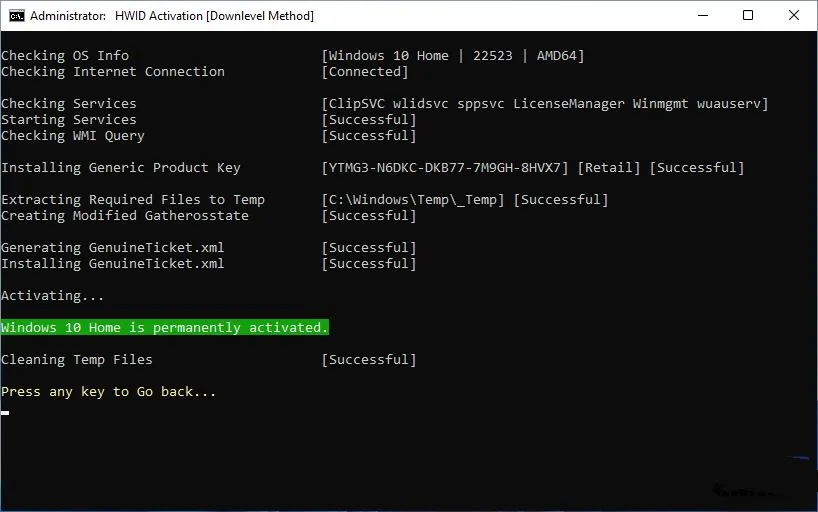The image size is (818, 512).
Task: Click "Installing GenuineTicket.xml" line label
Action: point(113,264)
